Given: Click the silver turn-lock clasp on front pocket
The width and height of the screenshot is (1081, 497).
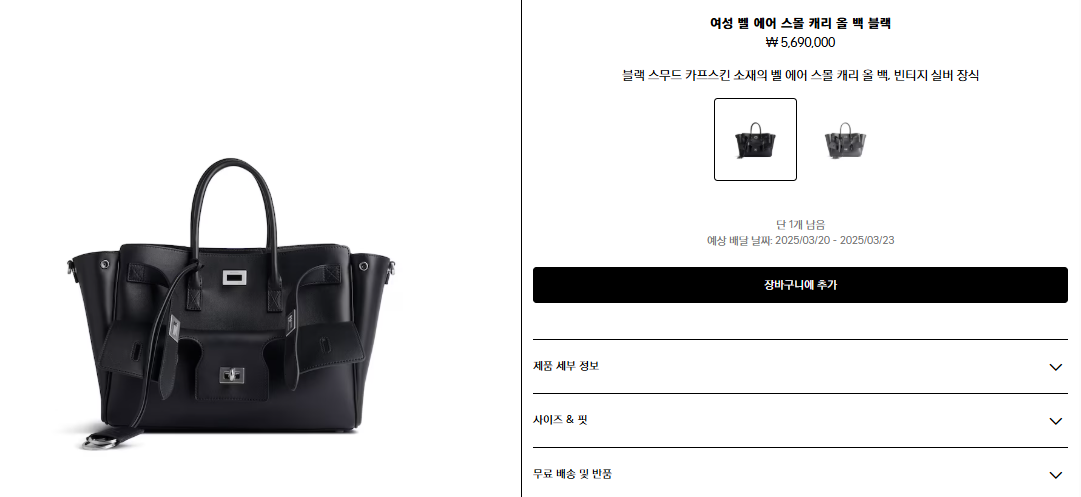Looking at the screenshot, I should [232, 375].
